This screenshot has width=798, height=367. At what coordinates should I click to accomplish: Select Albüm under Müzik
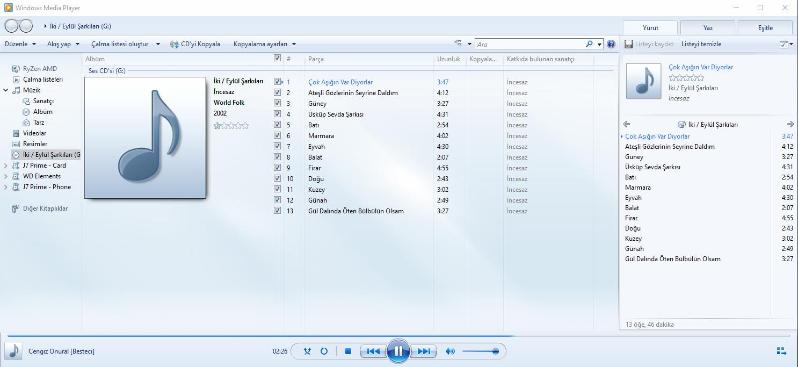(42, 111)
